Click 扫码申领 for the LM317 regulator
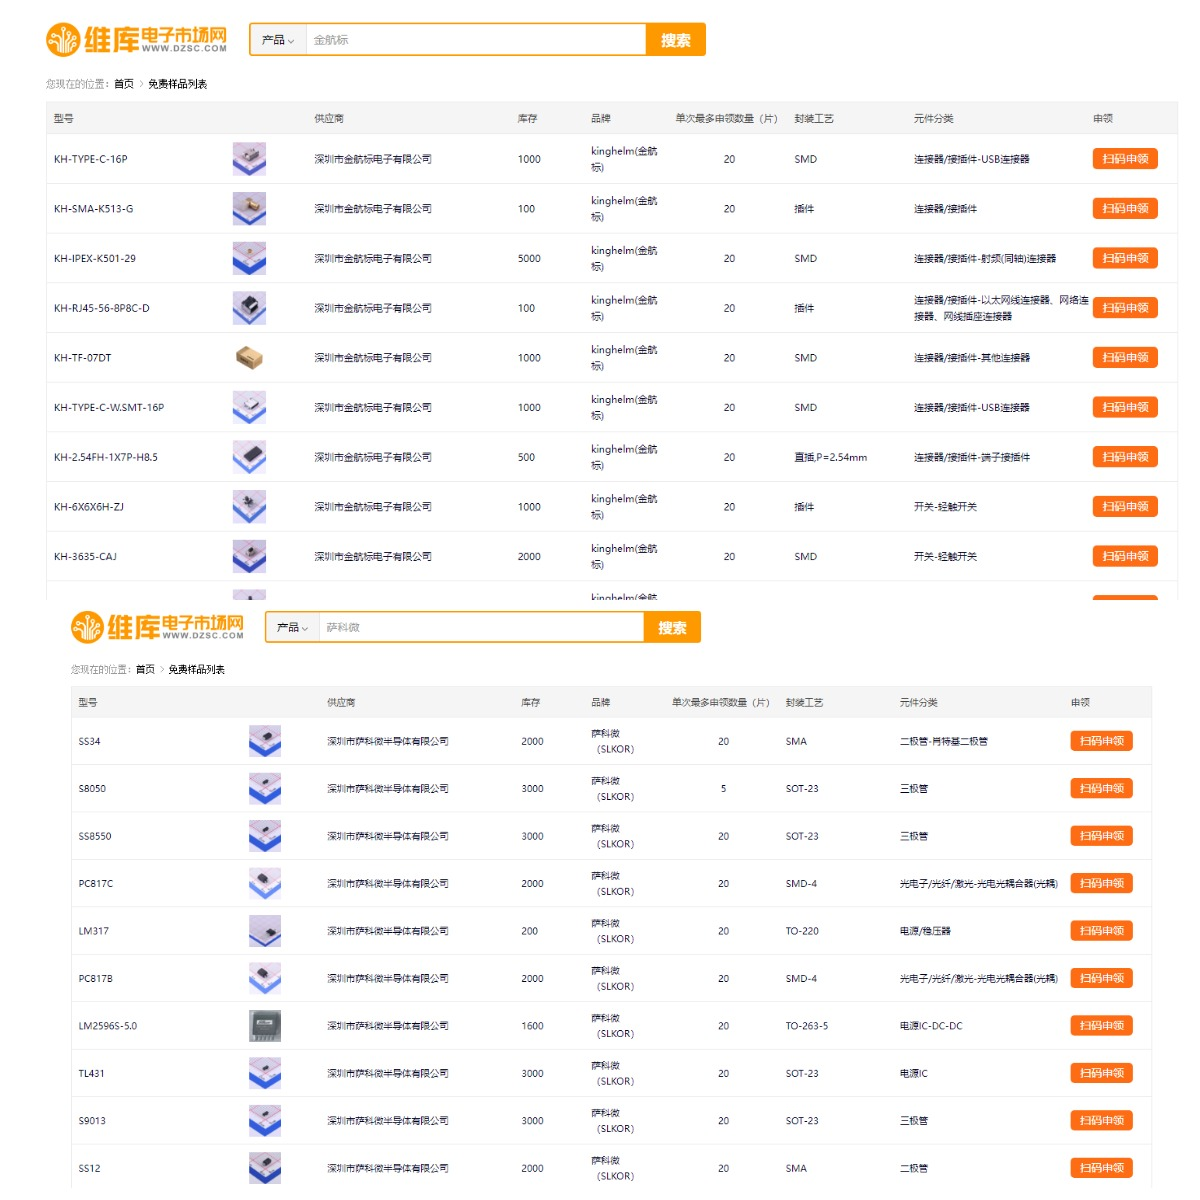Image resolution: width=1200 pixels, height=1200 pixels. click(1101, 930)
